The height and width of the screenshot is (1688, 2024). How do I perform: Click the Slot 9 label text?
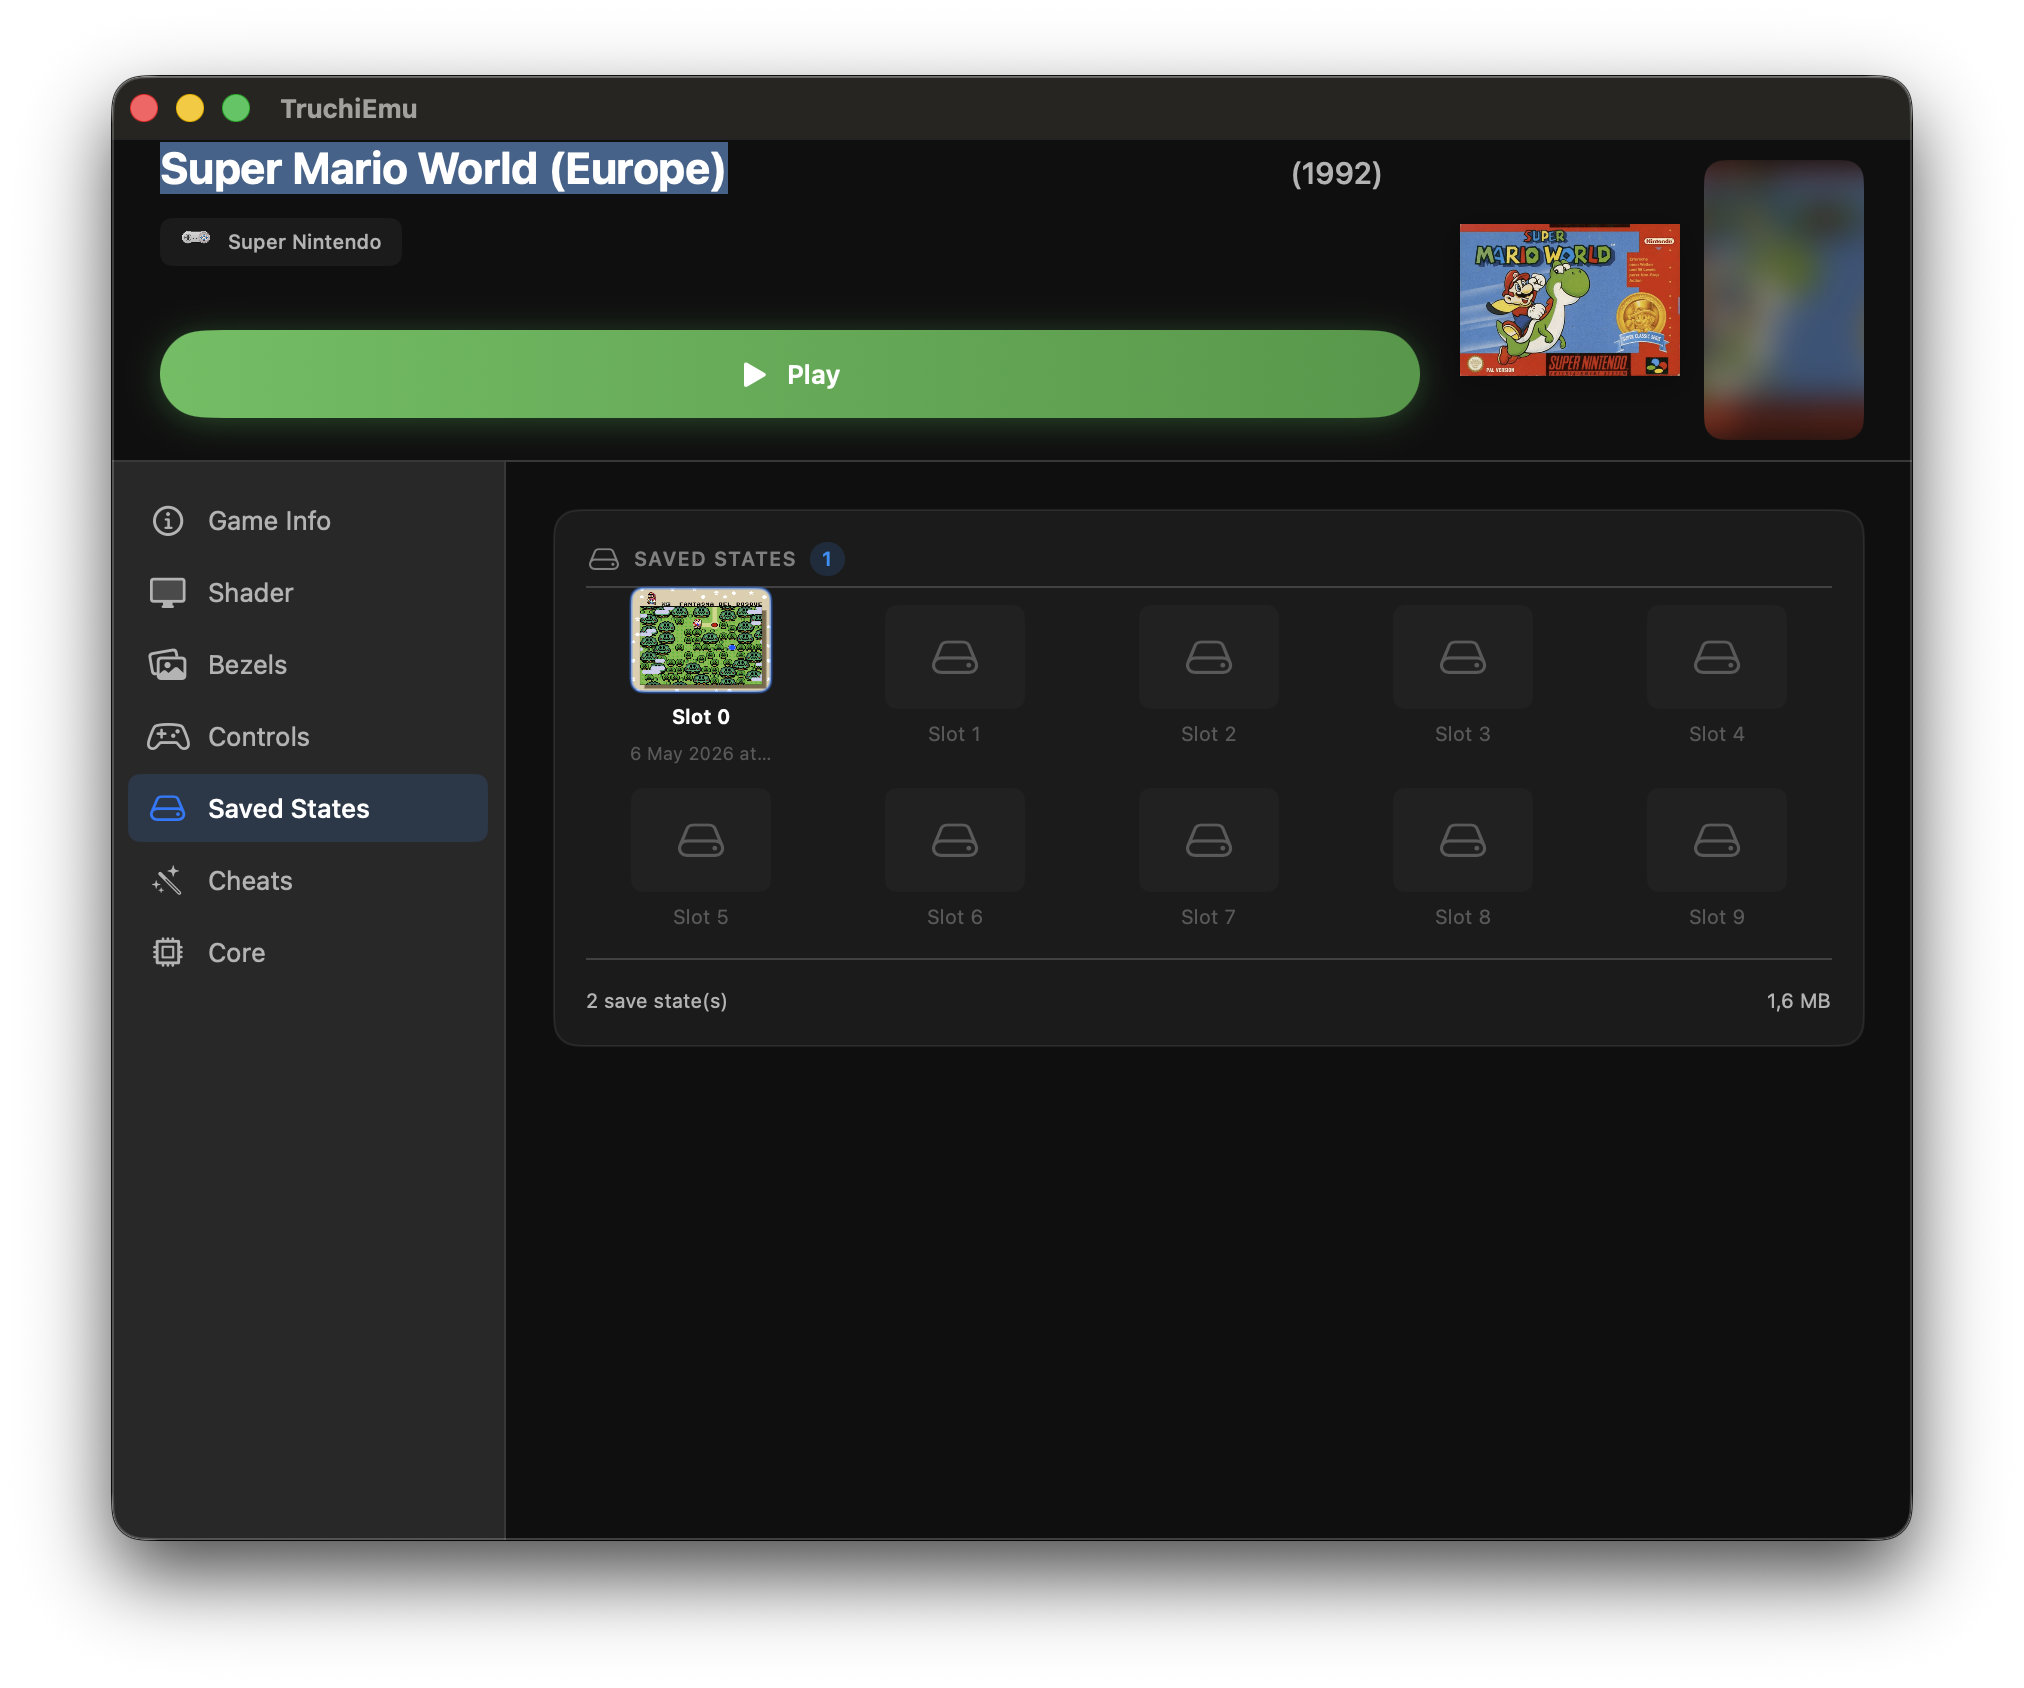point(1717,917)
